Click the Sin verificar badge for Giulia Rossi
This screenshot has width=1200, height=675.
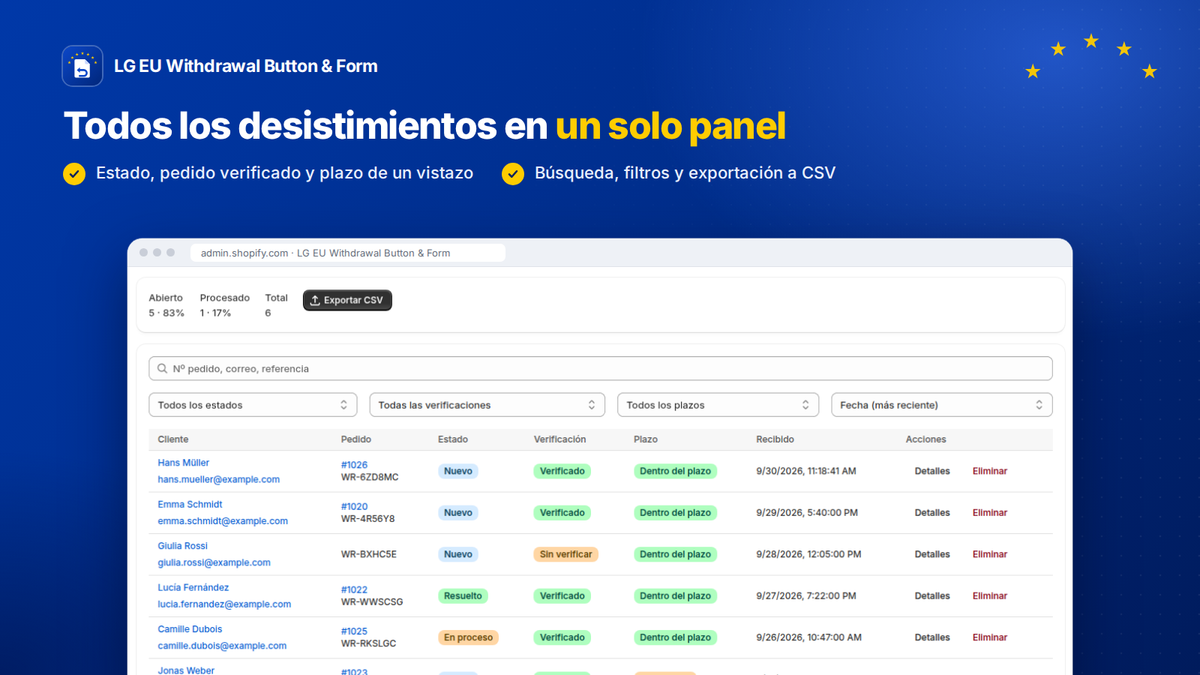coord(566,554)
